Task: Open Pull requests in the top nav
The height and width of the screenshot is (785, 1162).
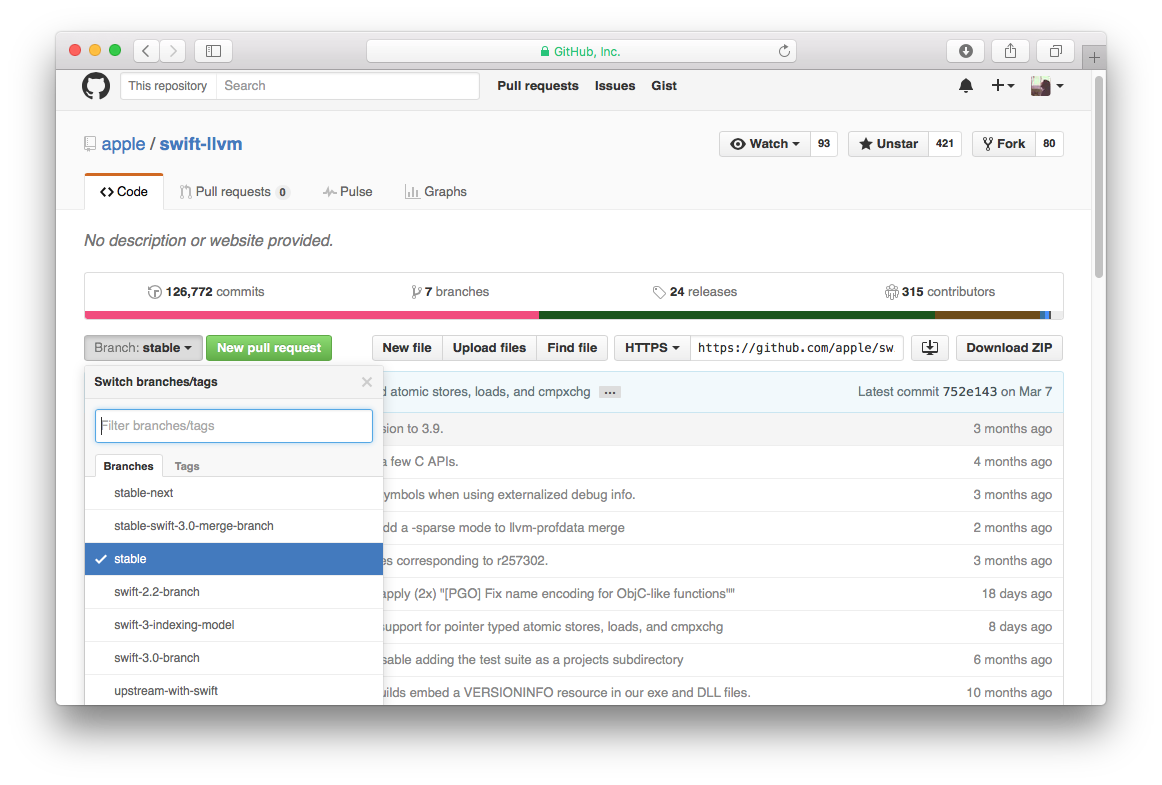Action: point(538,86)
